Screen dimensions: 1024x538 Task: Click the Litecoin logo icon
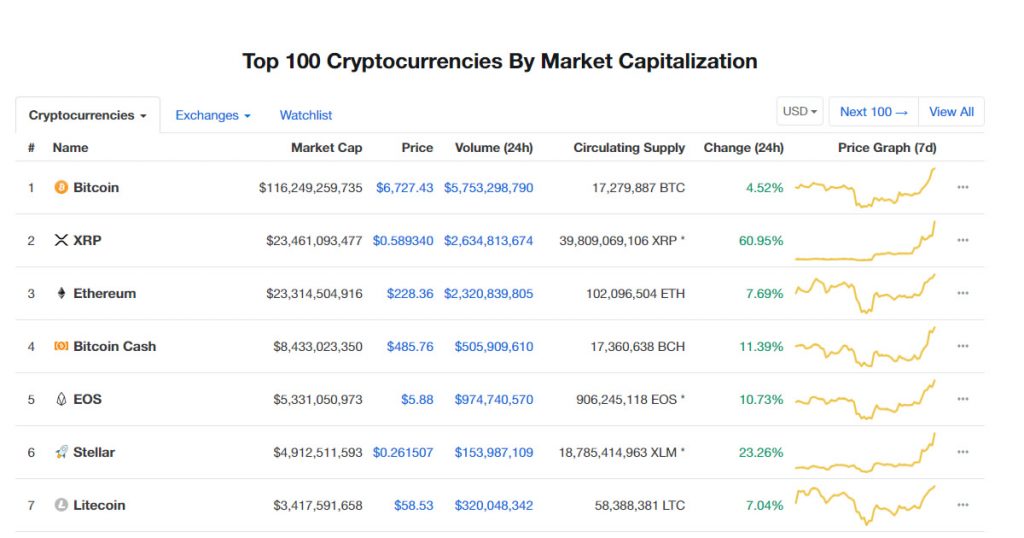pyautogui.click(x=61, y=505)
